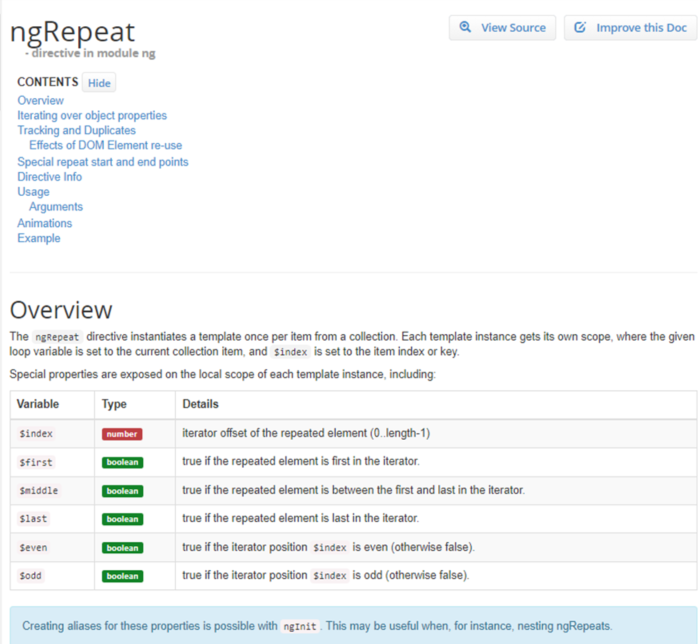Hide the contents list

pyautogui.click(x=99, y=83)
